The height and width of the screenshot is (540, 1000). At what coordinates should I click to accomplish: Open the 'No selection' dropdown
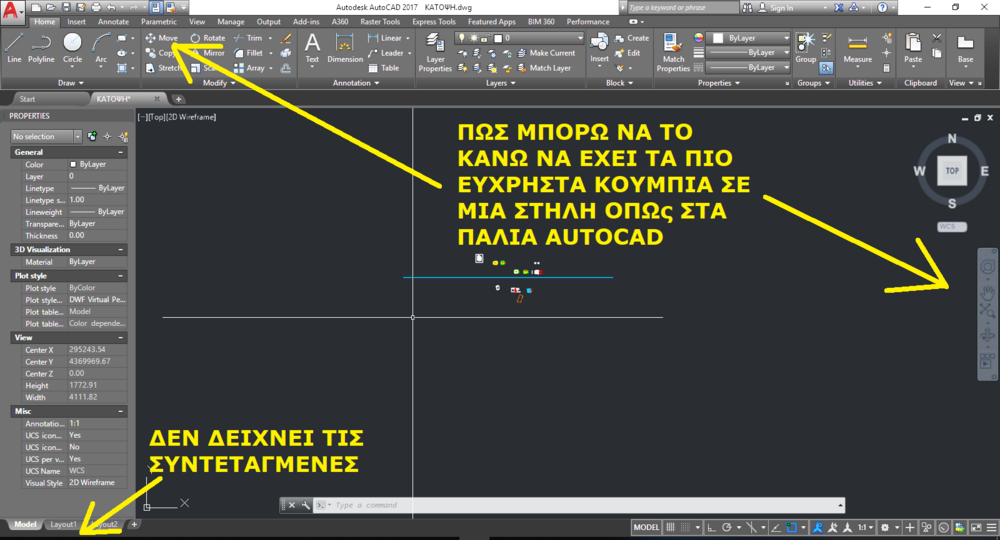tap(46, 136)
